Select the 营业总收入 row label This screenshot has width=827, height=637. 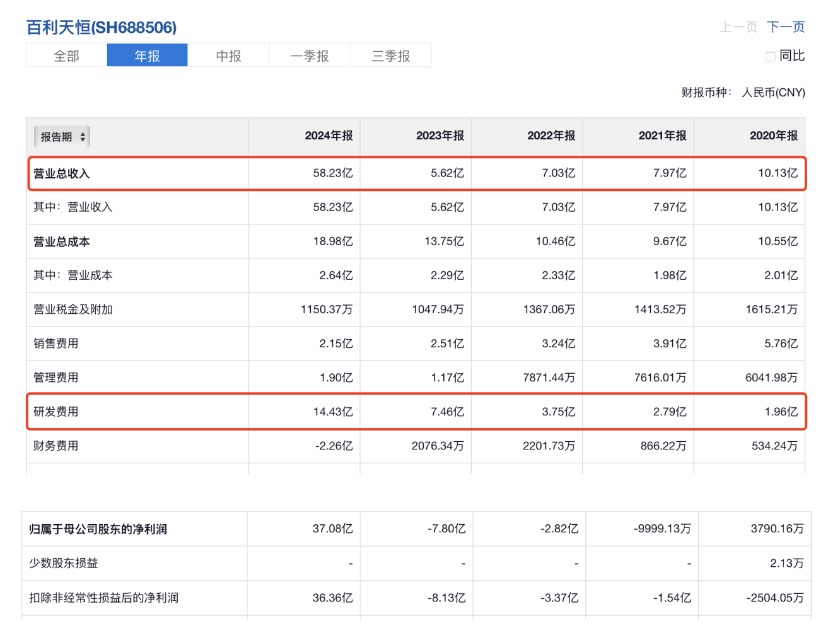point(62,173)
